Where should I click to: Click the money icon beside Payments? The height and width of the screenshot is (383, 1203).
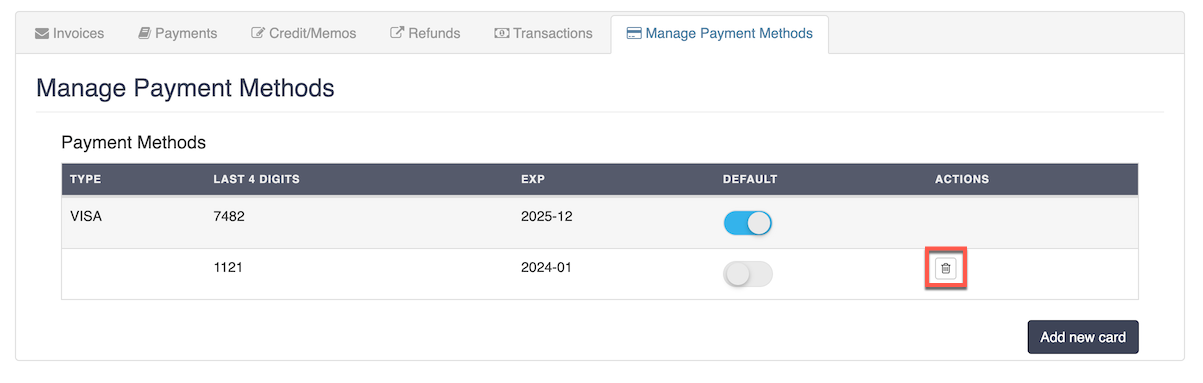click(x=145, y=33)
